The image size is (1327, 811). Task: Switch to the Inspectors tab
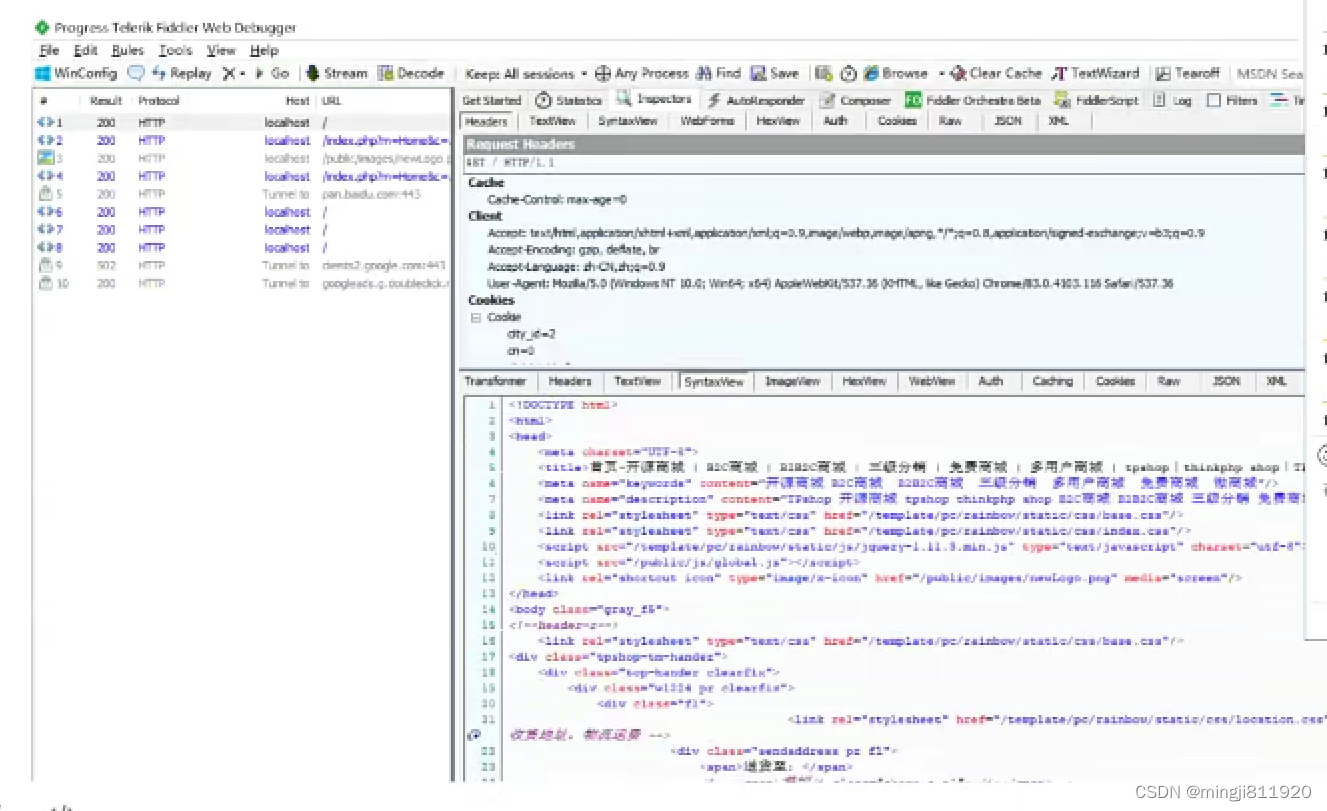[654, 99]
